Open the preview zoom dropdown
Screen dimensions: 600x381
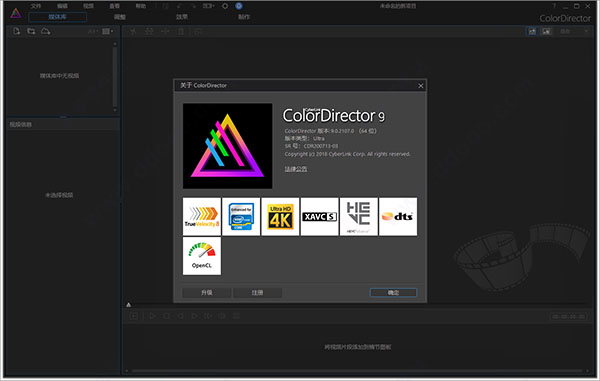point(574,31)
